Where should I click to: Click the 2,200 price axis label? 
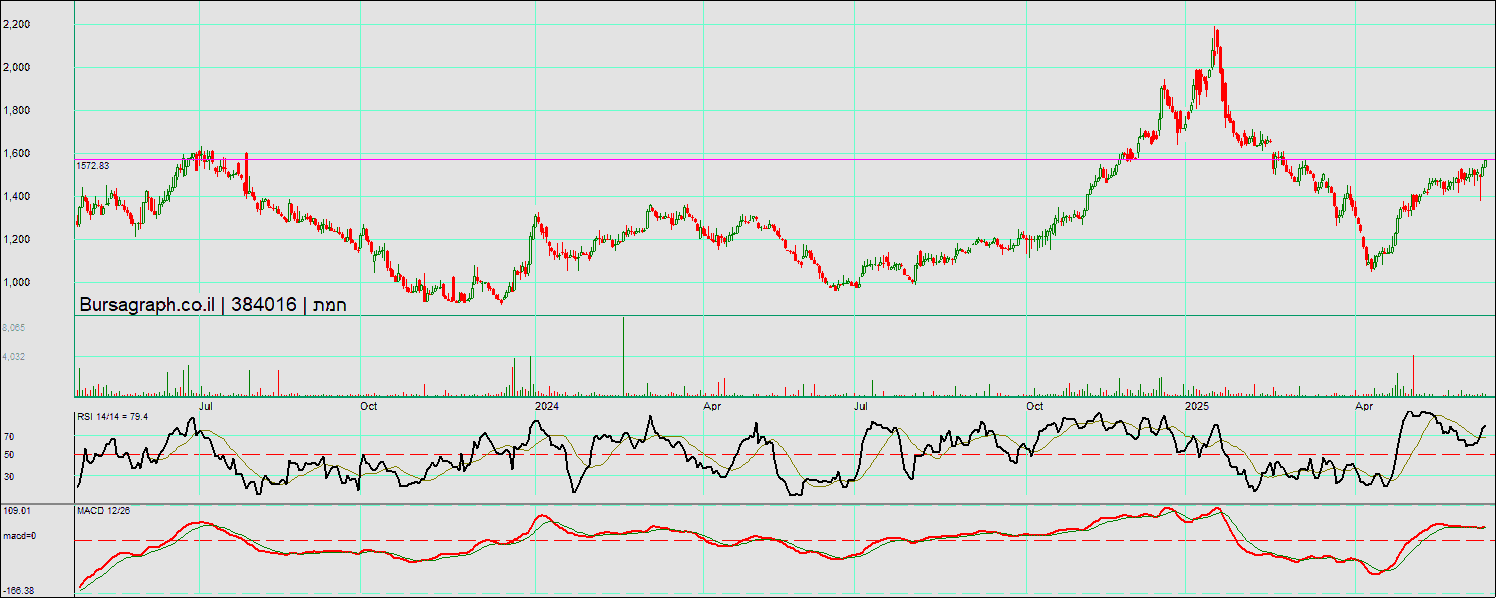(x=17, y=24)
